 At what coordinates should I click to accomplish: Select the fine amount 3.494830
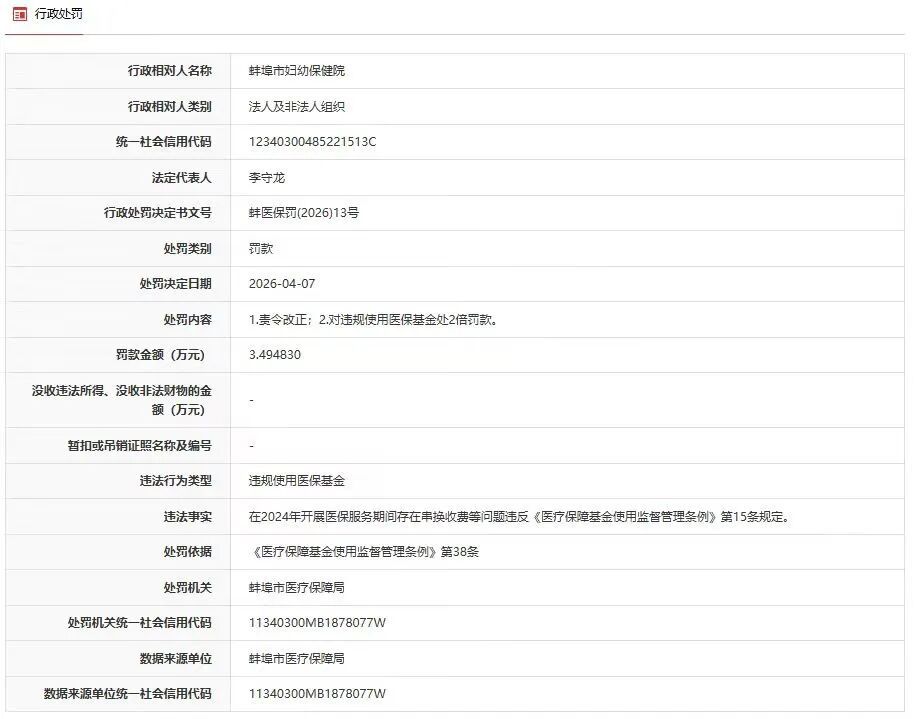click(x=275, y=354)
